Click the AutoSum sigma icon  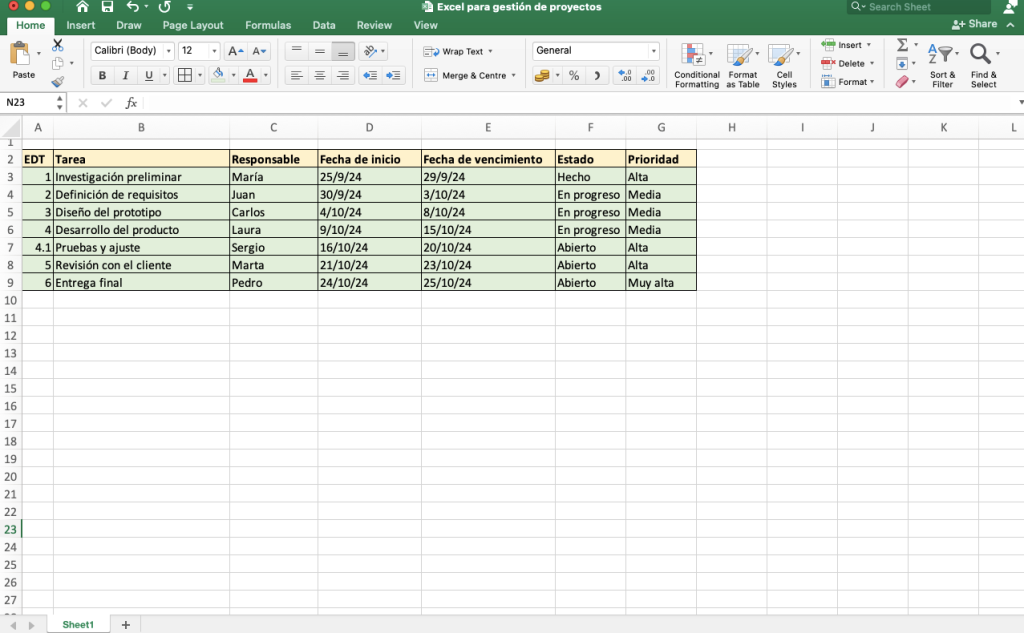coord(902,45)
